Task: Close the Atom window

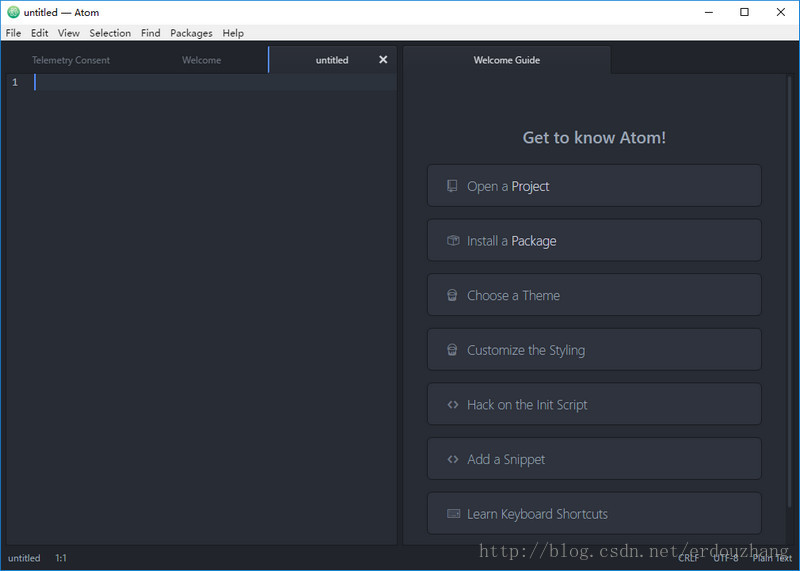Action: (781, 12)
